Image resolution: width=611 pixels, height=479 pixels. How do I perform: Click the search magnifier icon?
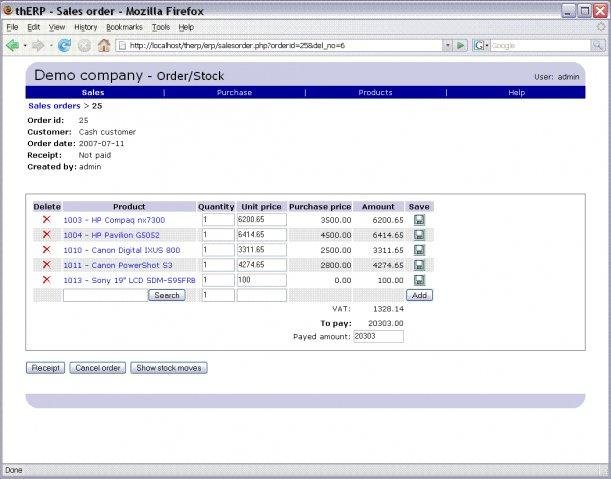pos(597,46)
